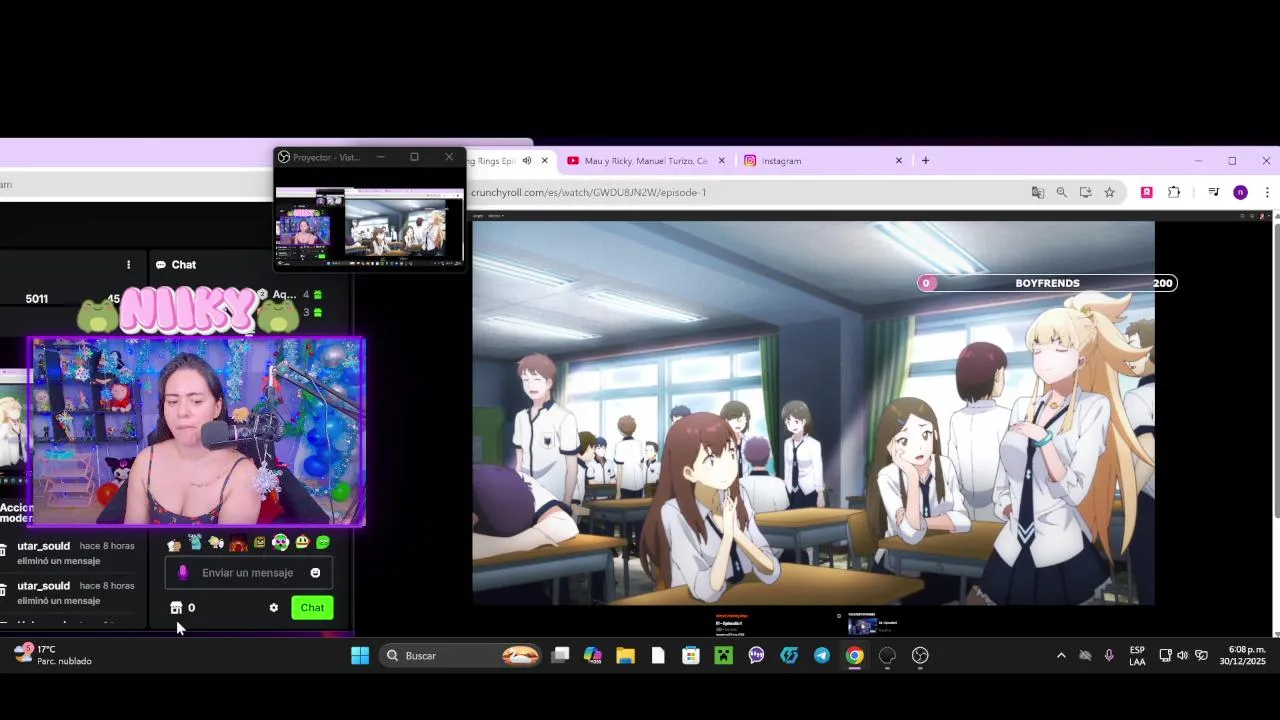
Task: Click the Proyector window preview thumbnail
Action: [369, 226]
